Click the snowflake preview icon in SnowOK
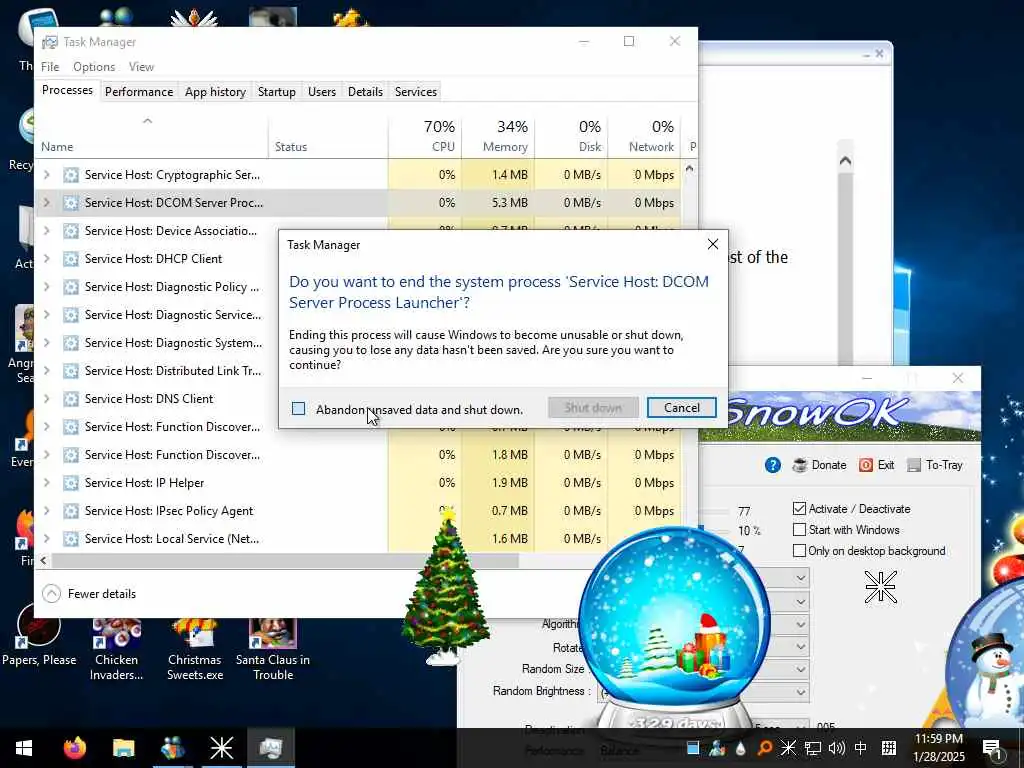 880,586
